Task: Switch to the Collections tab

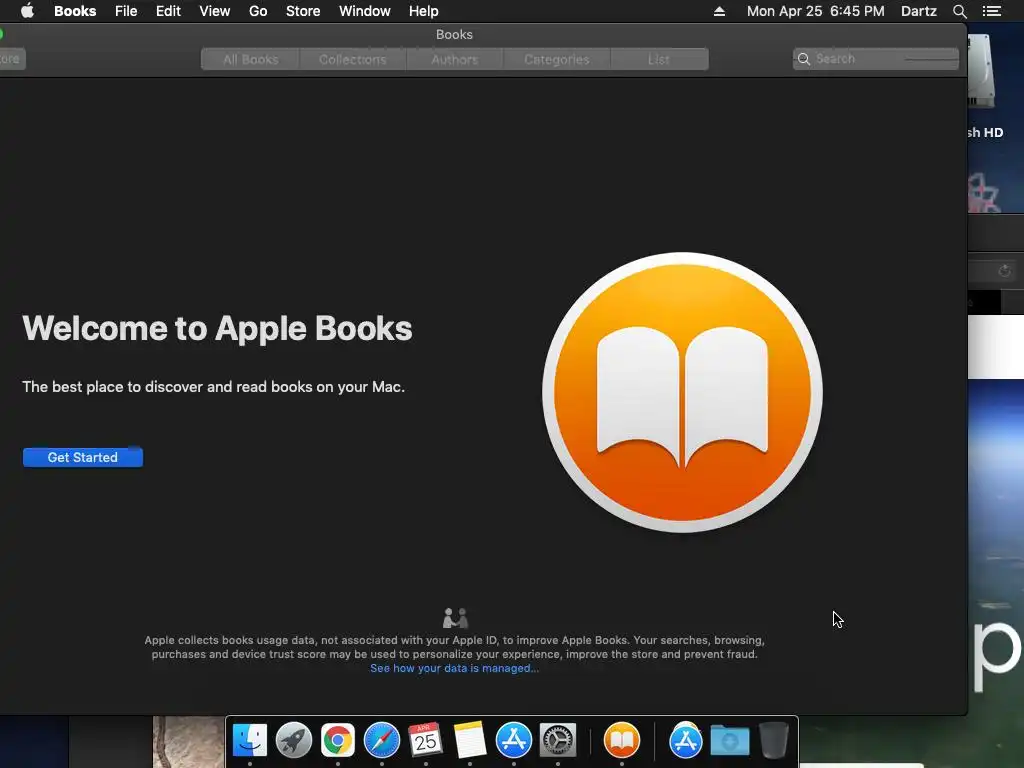Action: [353, 59]
